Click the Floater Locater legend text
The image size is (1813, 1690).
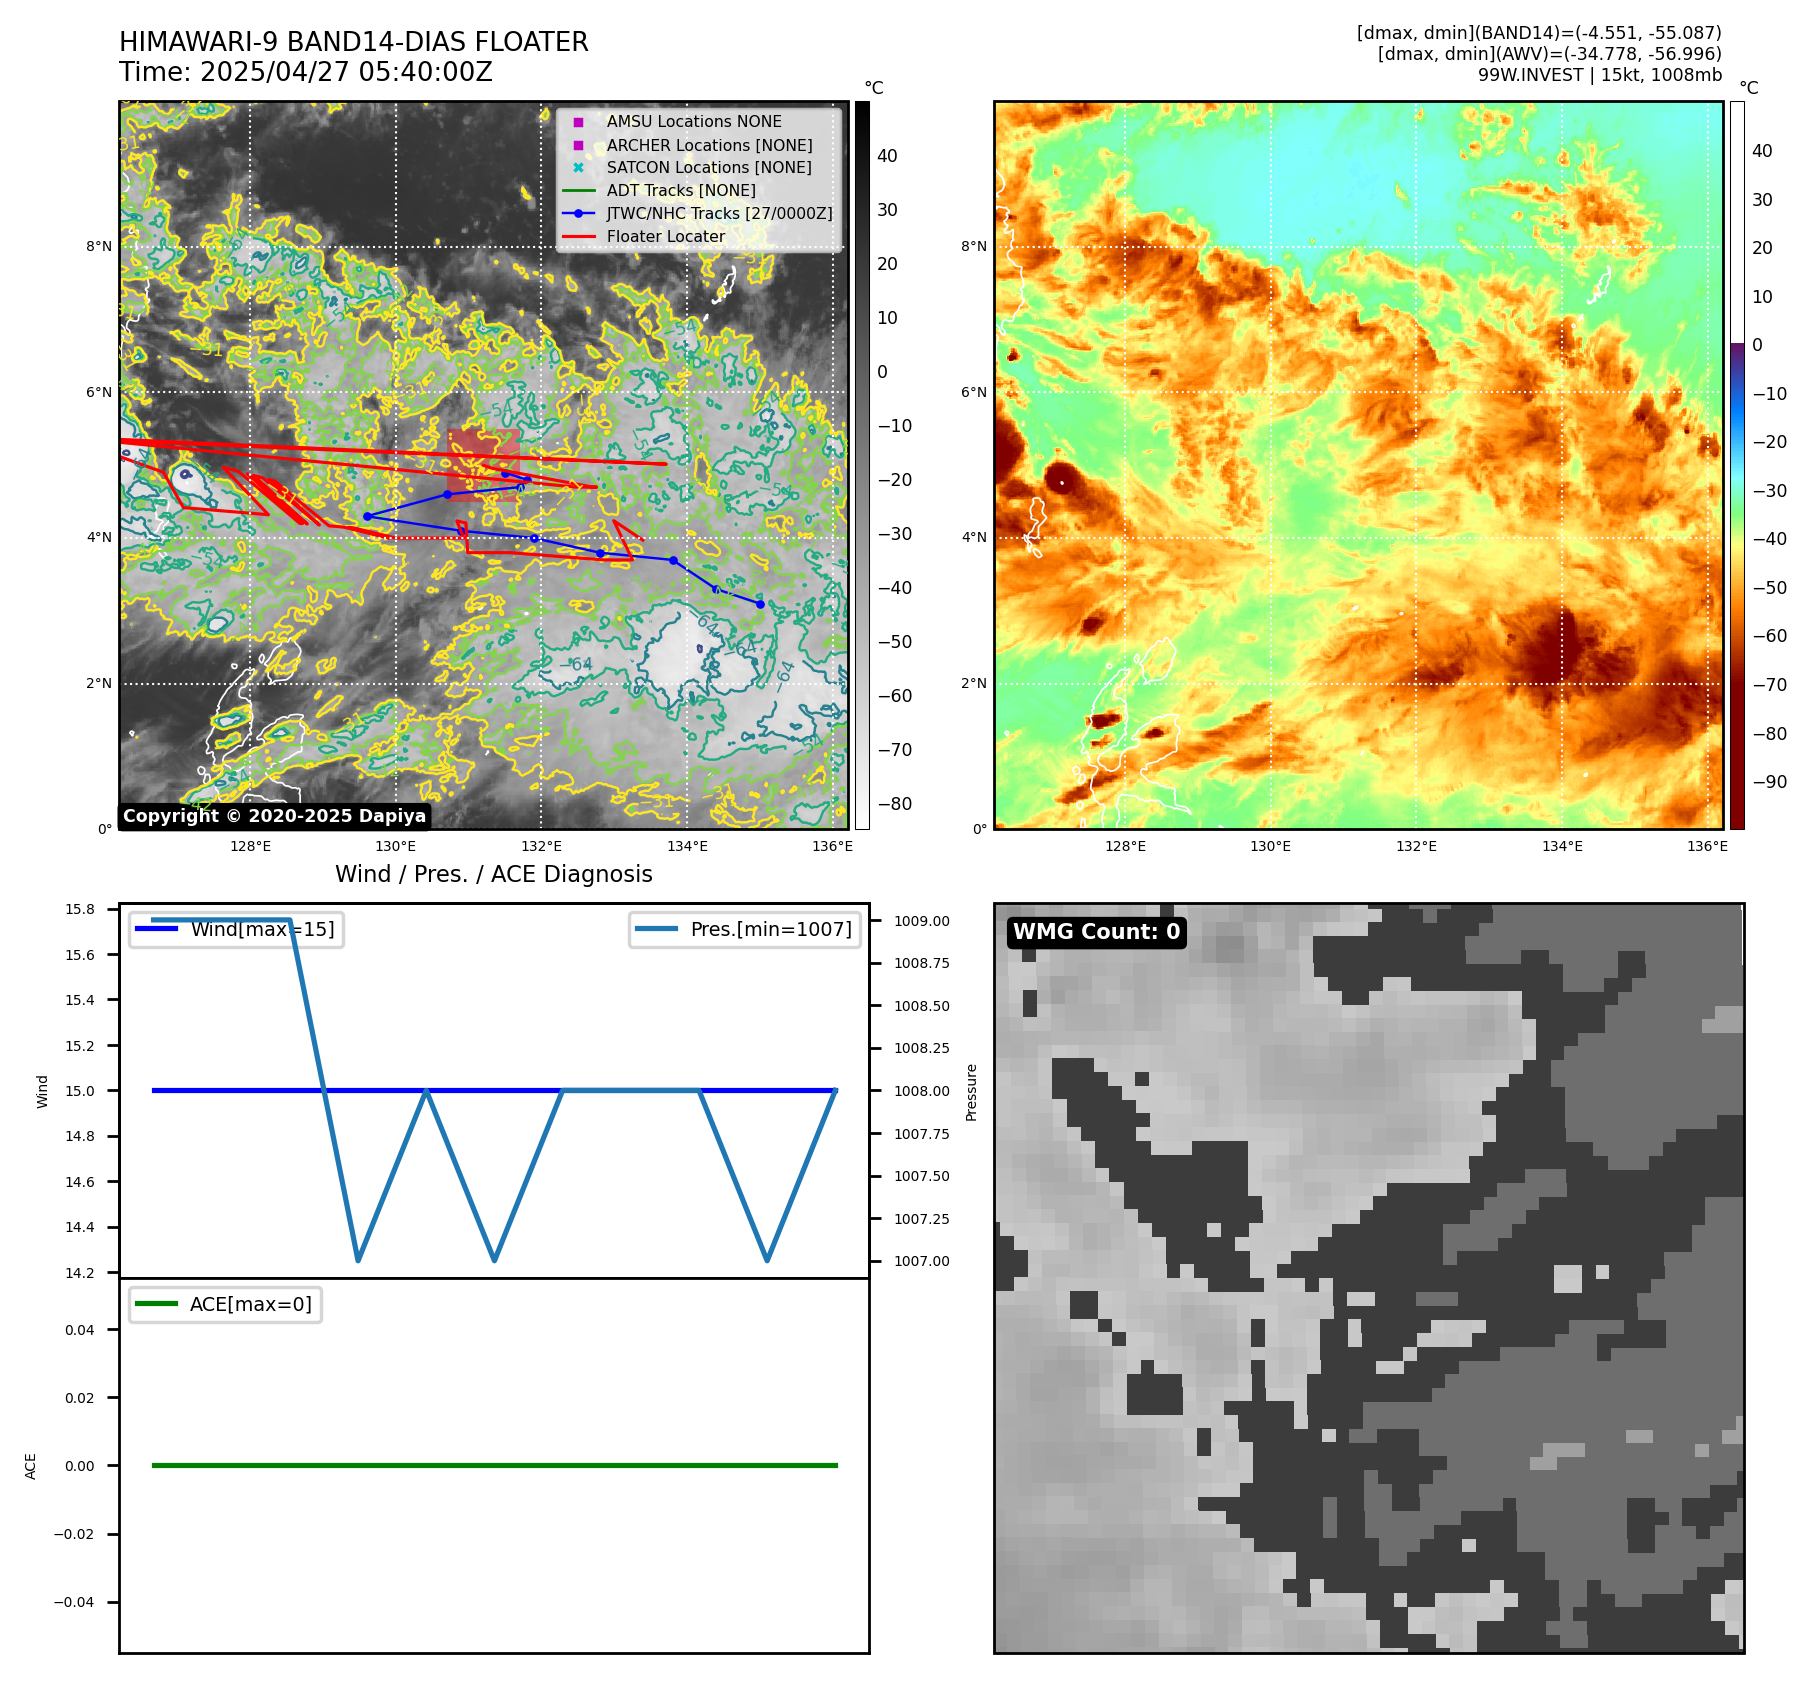click(666, 236)
